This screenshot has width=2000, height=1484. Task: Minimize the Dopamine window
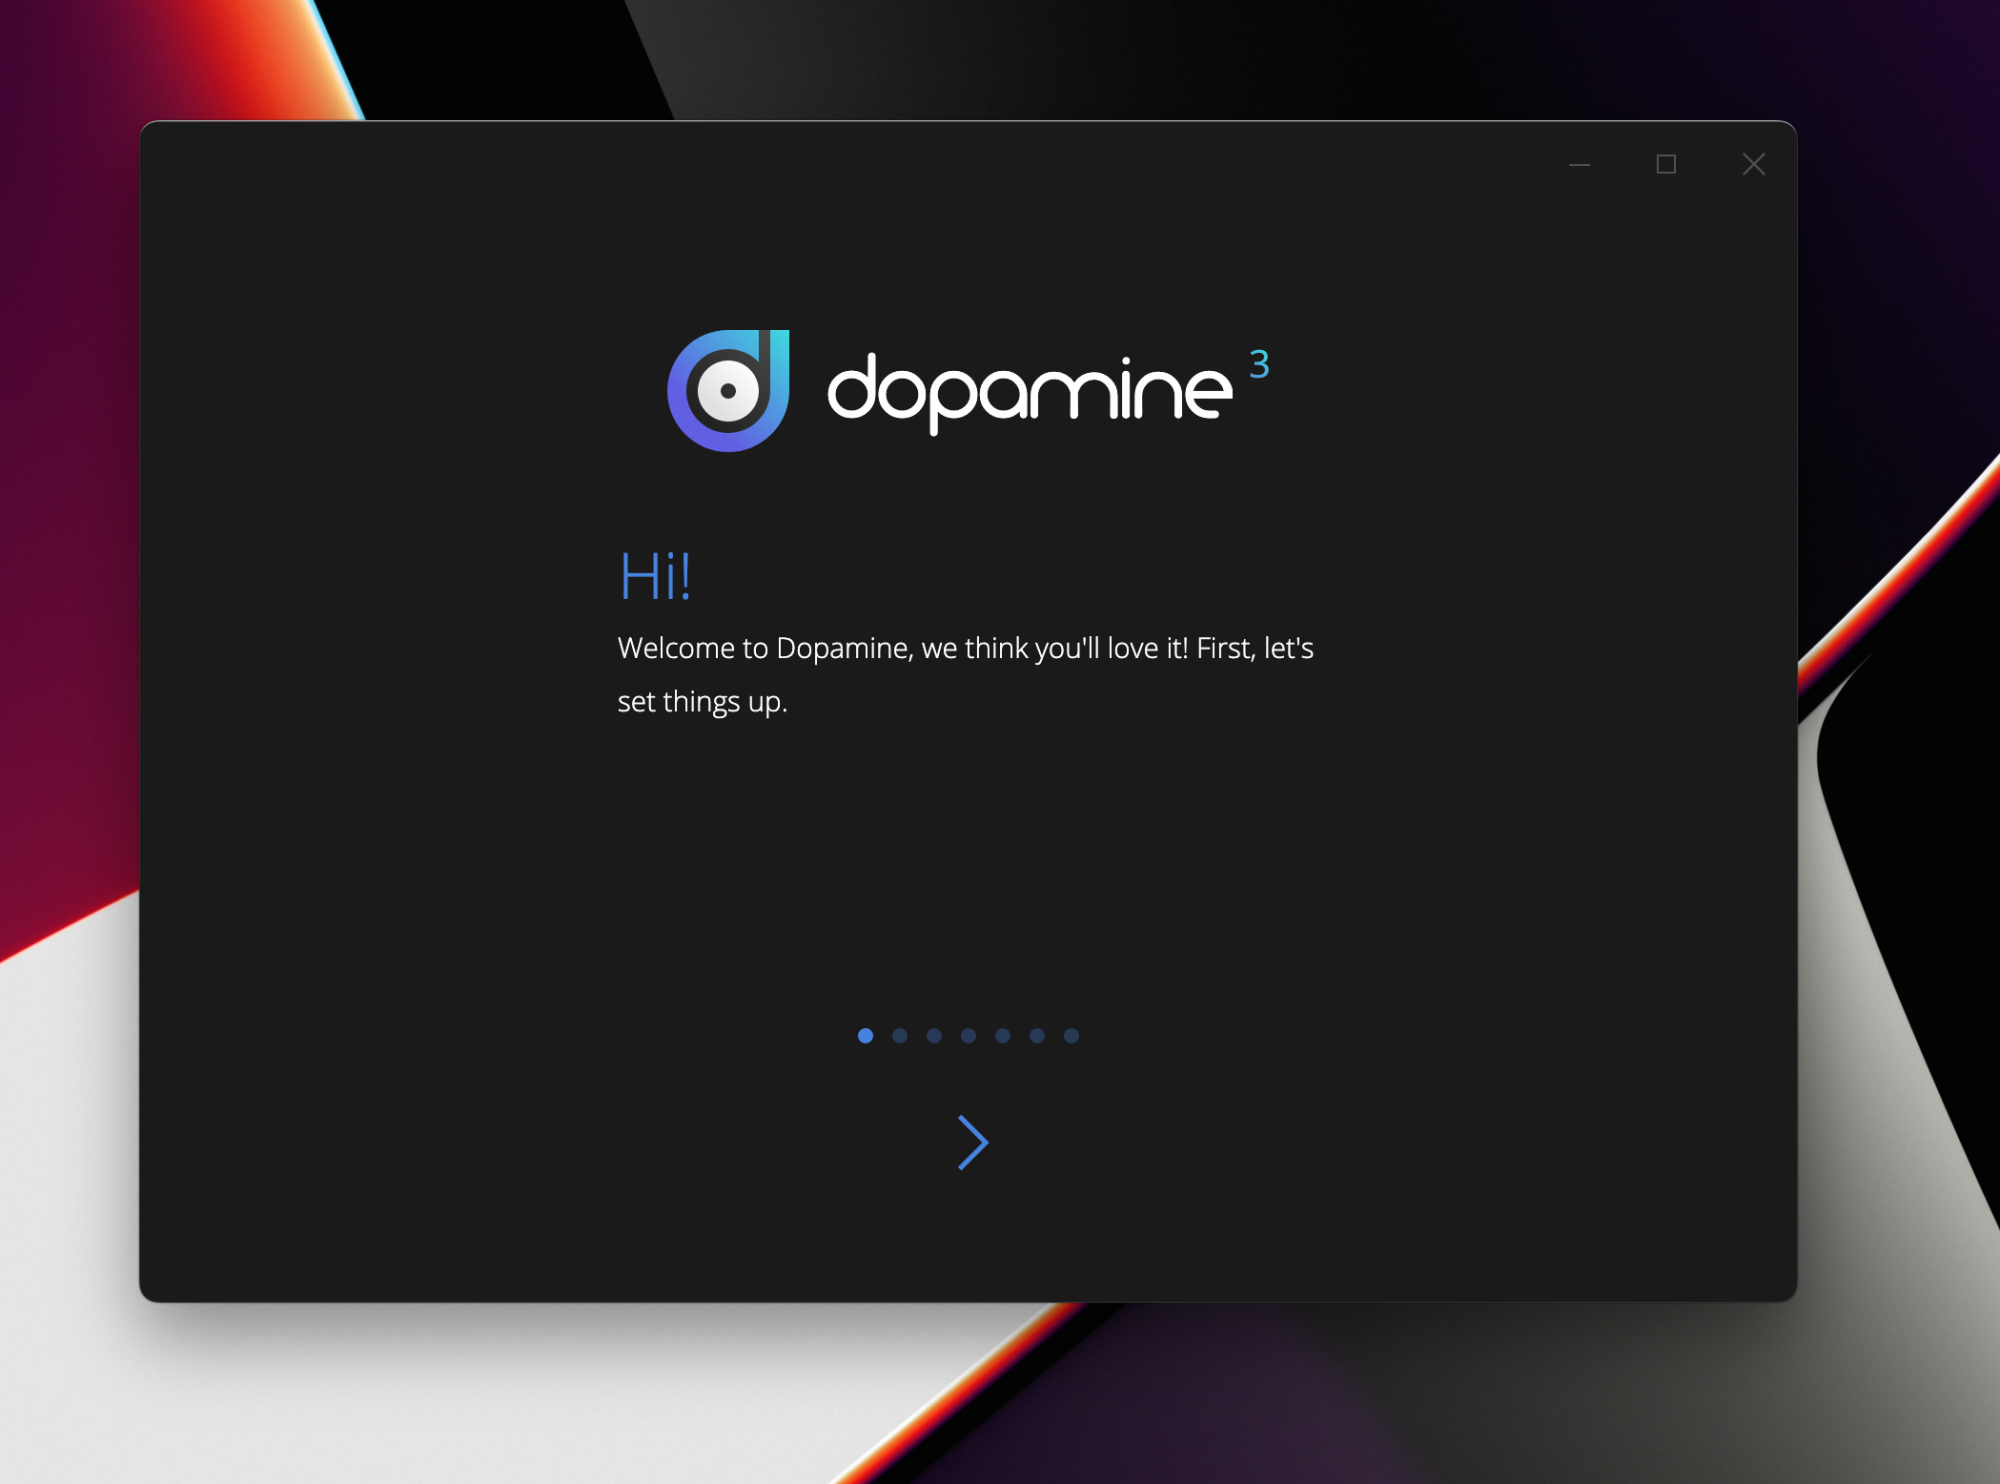pyautogui.click(x=1579, y=165)
